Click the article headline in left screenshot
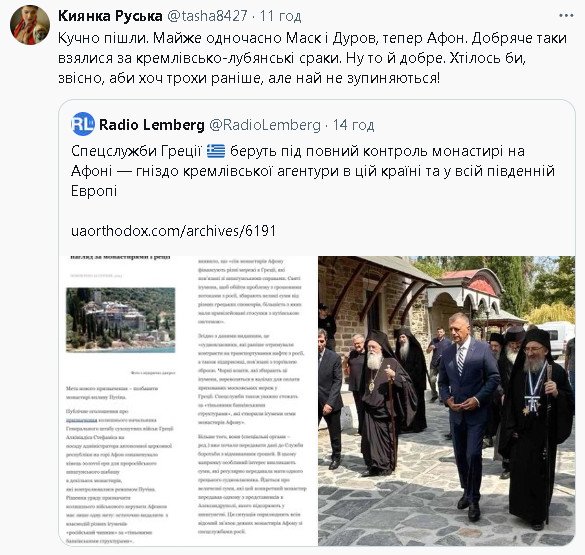 point(121,257)
